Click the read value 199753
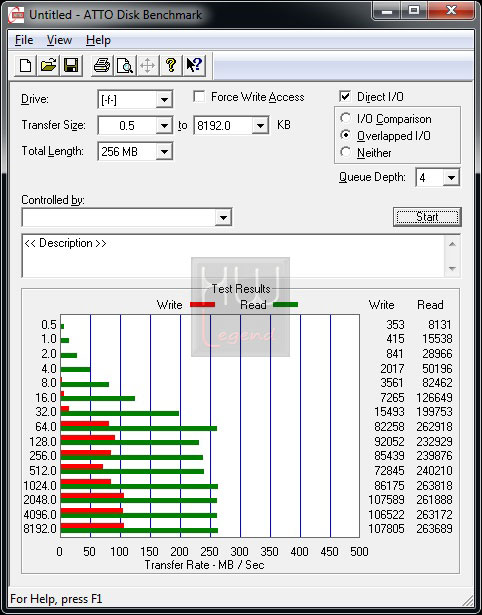 [x=434, y=412]
